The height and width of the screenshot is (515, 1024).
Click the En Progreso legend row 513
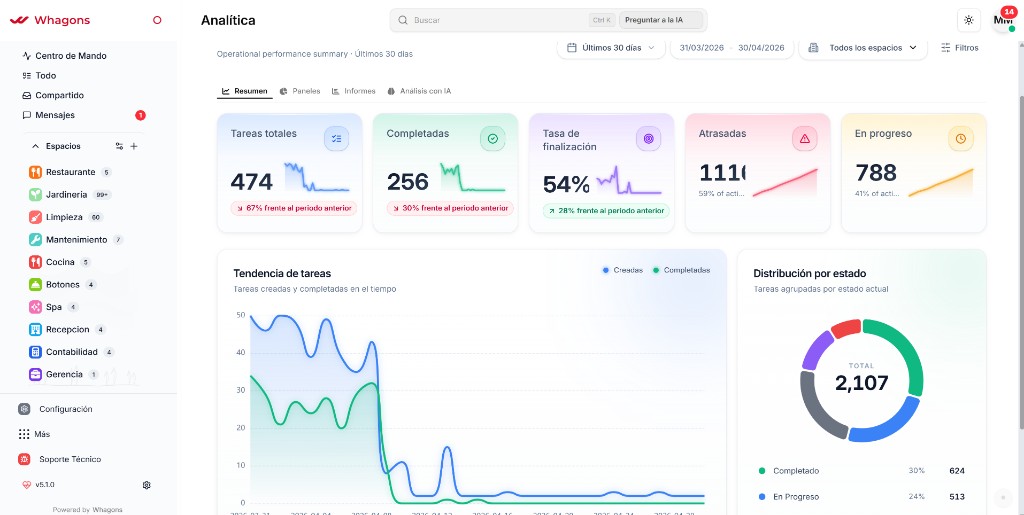coord(861,497)
